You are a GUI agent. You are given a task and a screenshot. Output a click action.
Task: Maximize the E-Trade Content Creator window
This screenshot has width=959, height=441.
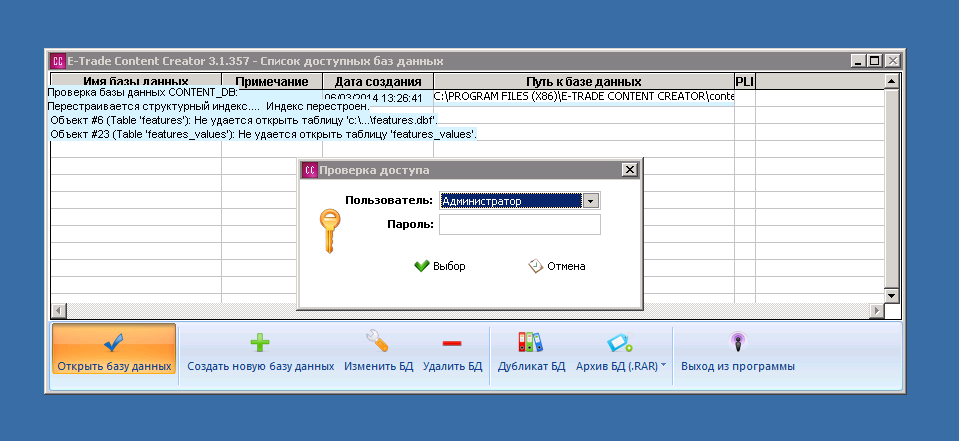875,61
